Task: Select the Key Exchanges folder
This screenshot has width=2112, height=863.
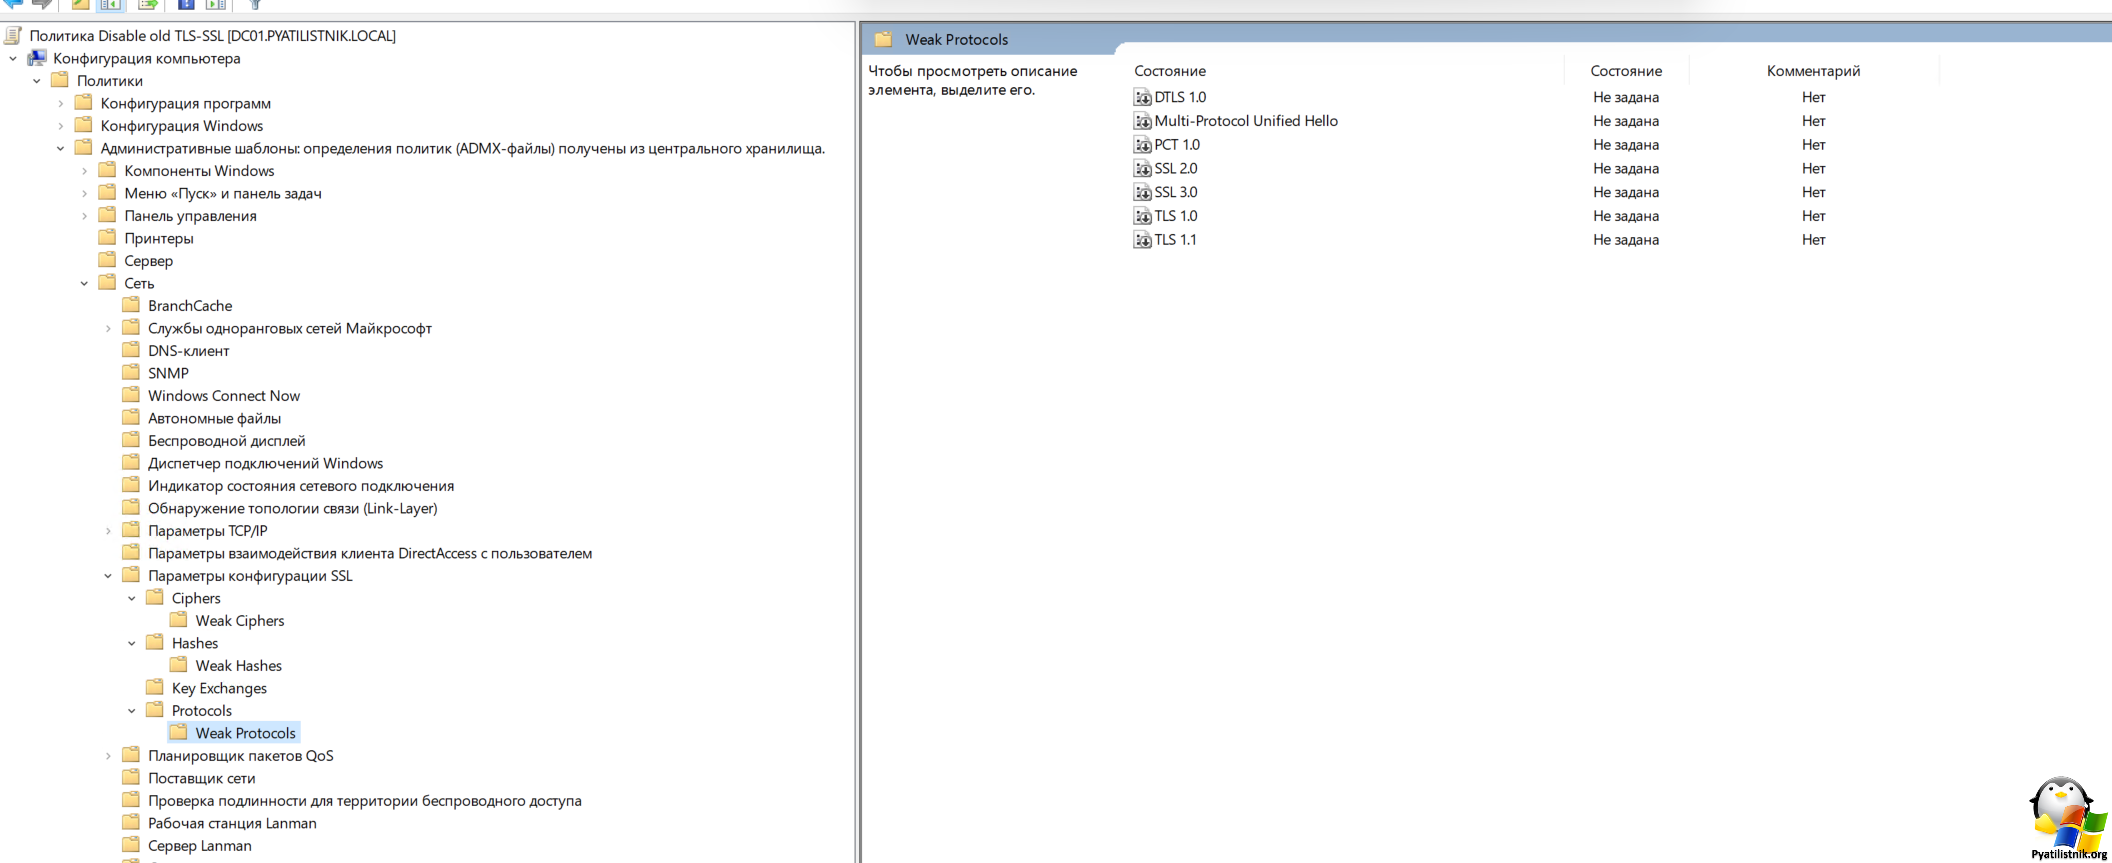Action: tap(219, 688)
